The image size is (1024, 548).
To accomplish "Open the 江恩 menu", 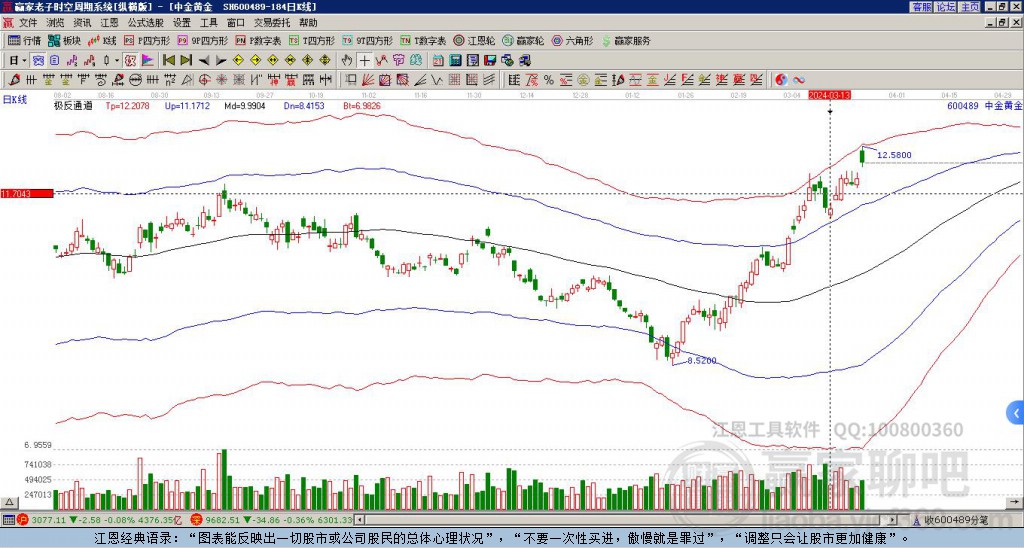I will click(109, 23).
